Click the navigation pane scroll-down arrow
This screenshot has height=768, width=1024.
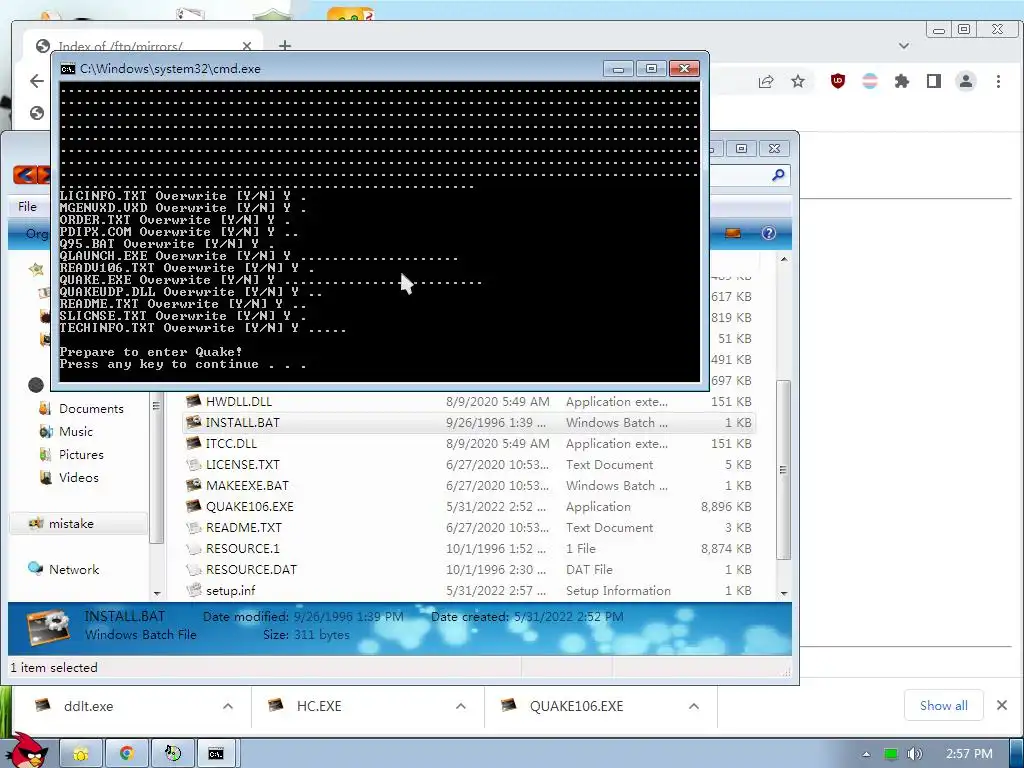157,594
